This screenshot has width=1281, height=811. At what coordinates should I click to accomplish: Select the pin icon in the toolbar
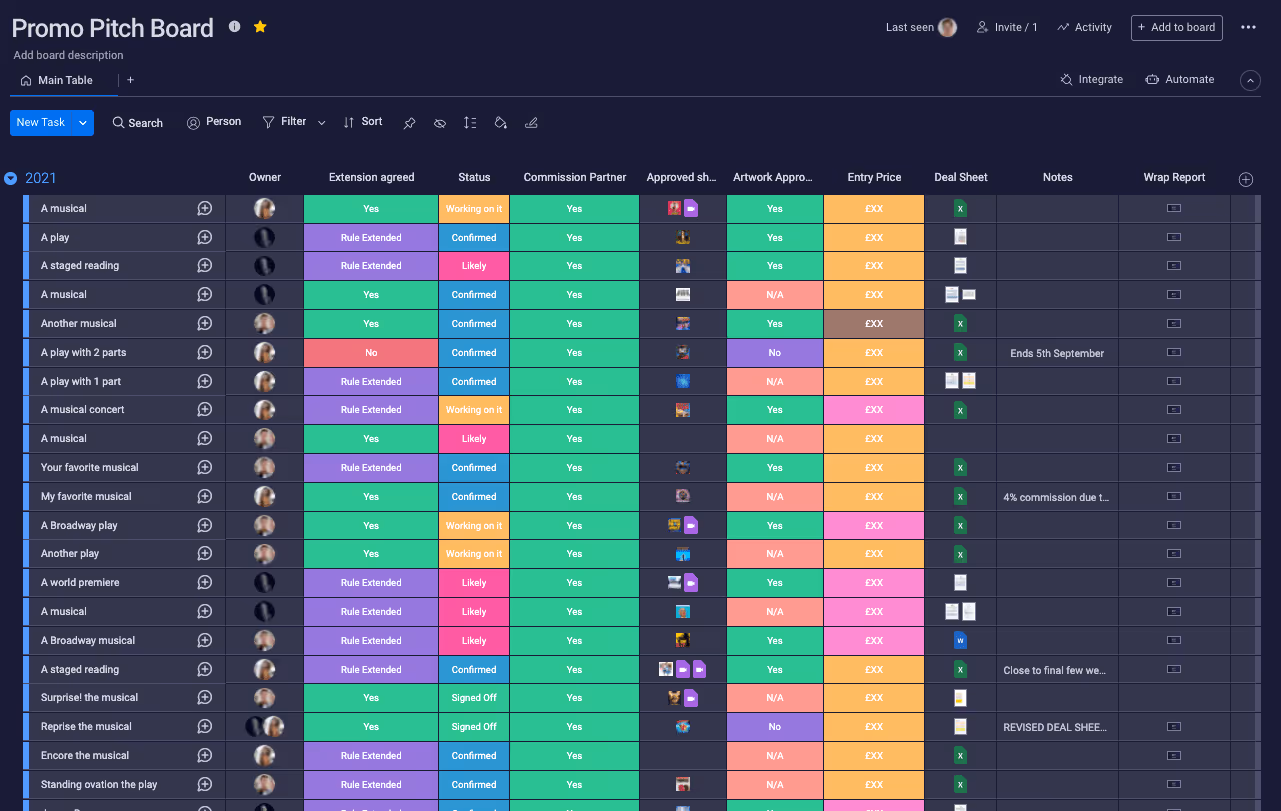click(409, 122)
